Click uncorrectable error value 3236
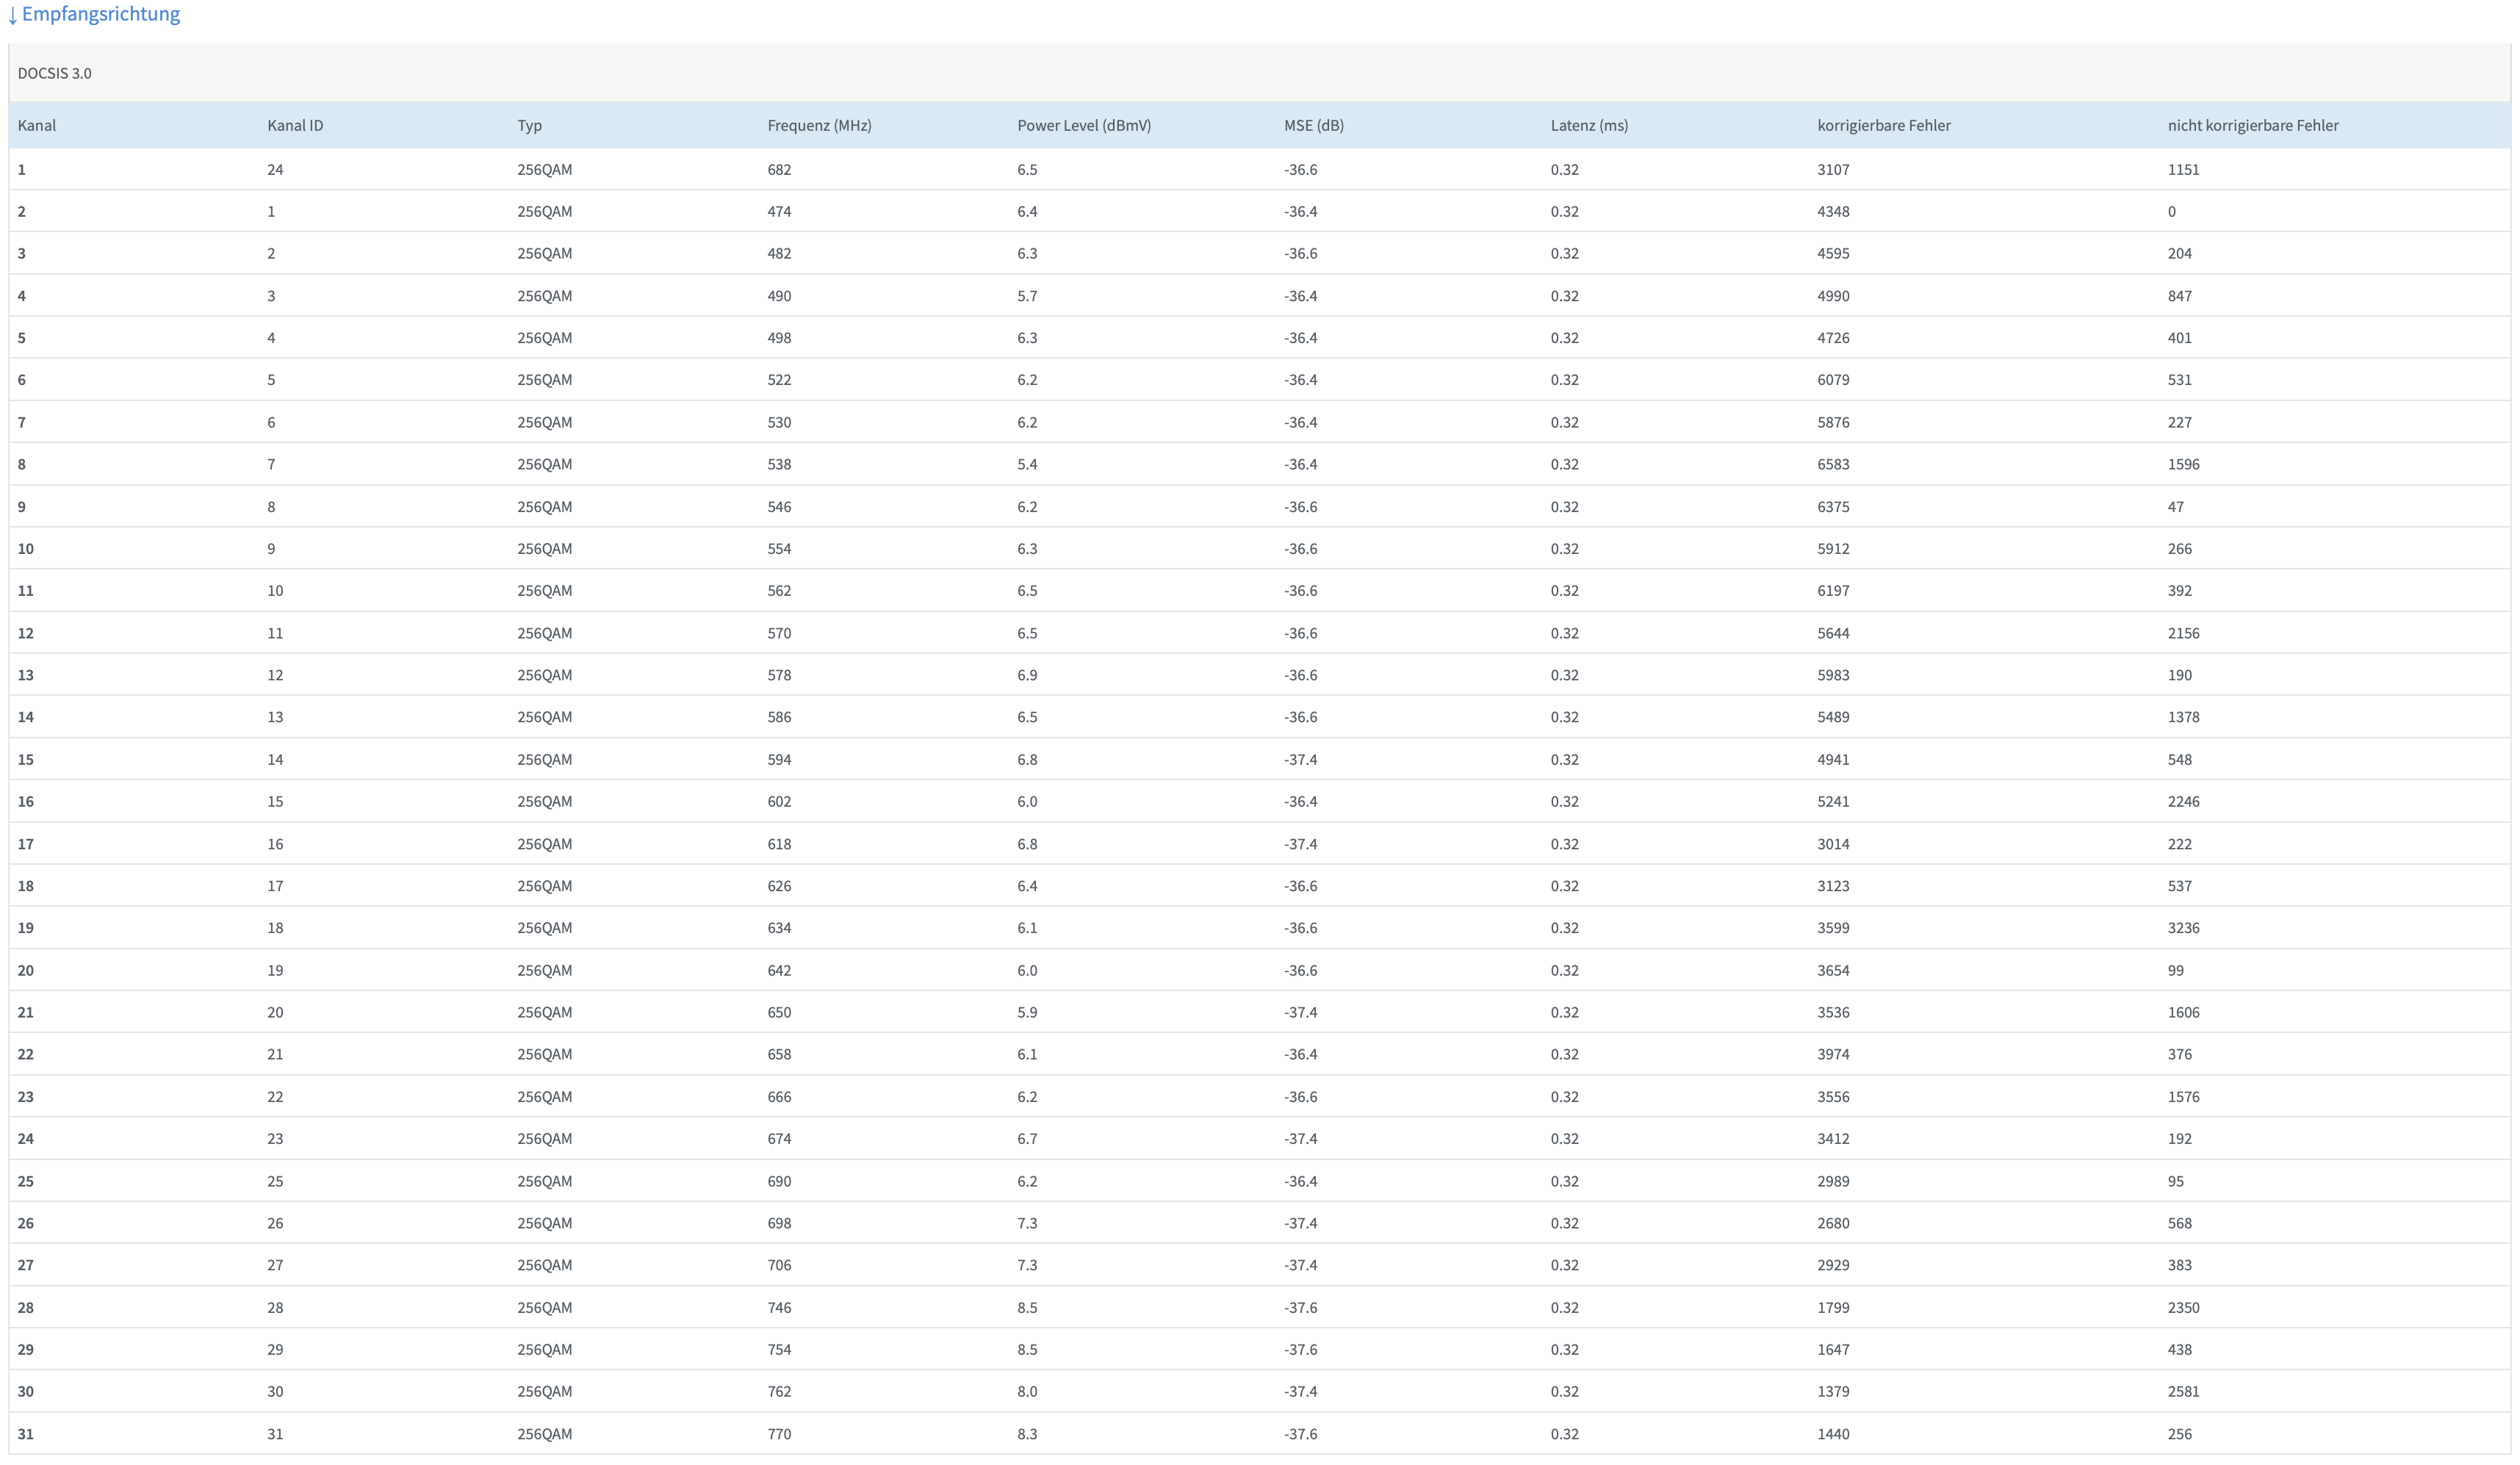 [x=2183, y=928]
